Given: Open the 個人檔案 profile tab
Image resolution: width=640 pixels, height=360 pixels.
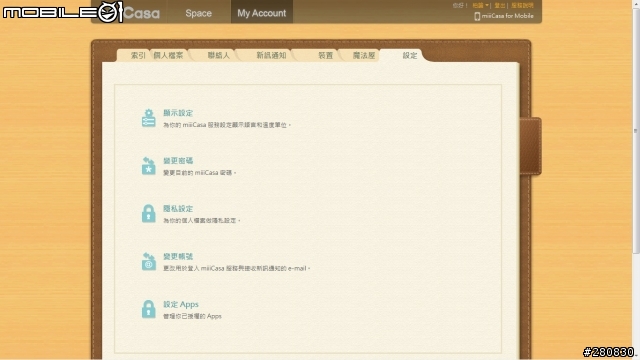Looking at the screenshot, I should (x=168, y=56).
